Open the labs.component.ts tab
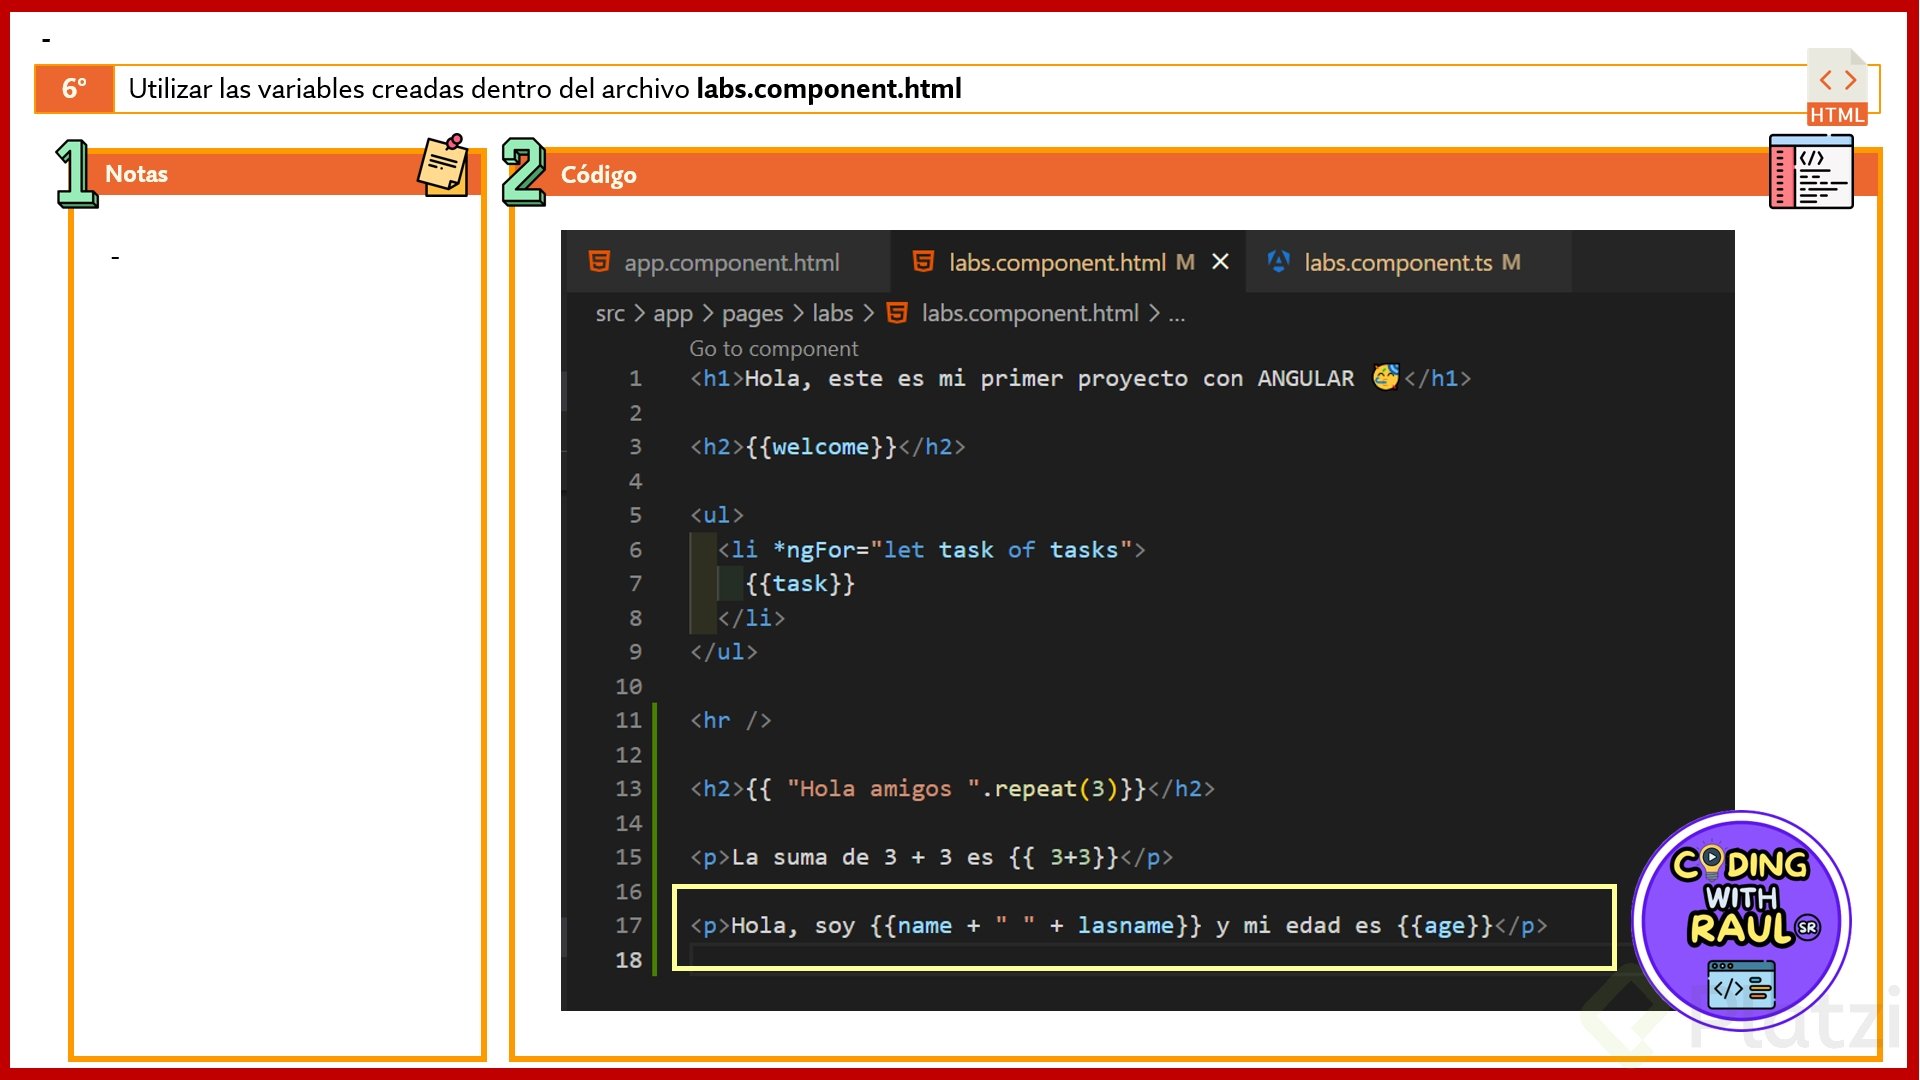The height and width of the screenshot is (1080, 1920). 1397,263
